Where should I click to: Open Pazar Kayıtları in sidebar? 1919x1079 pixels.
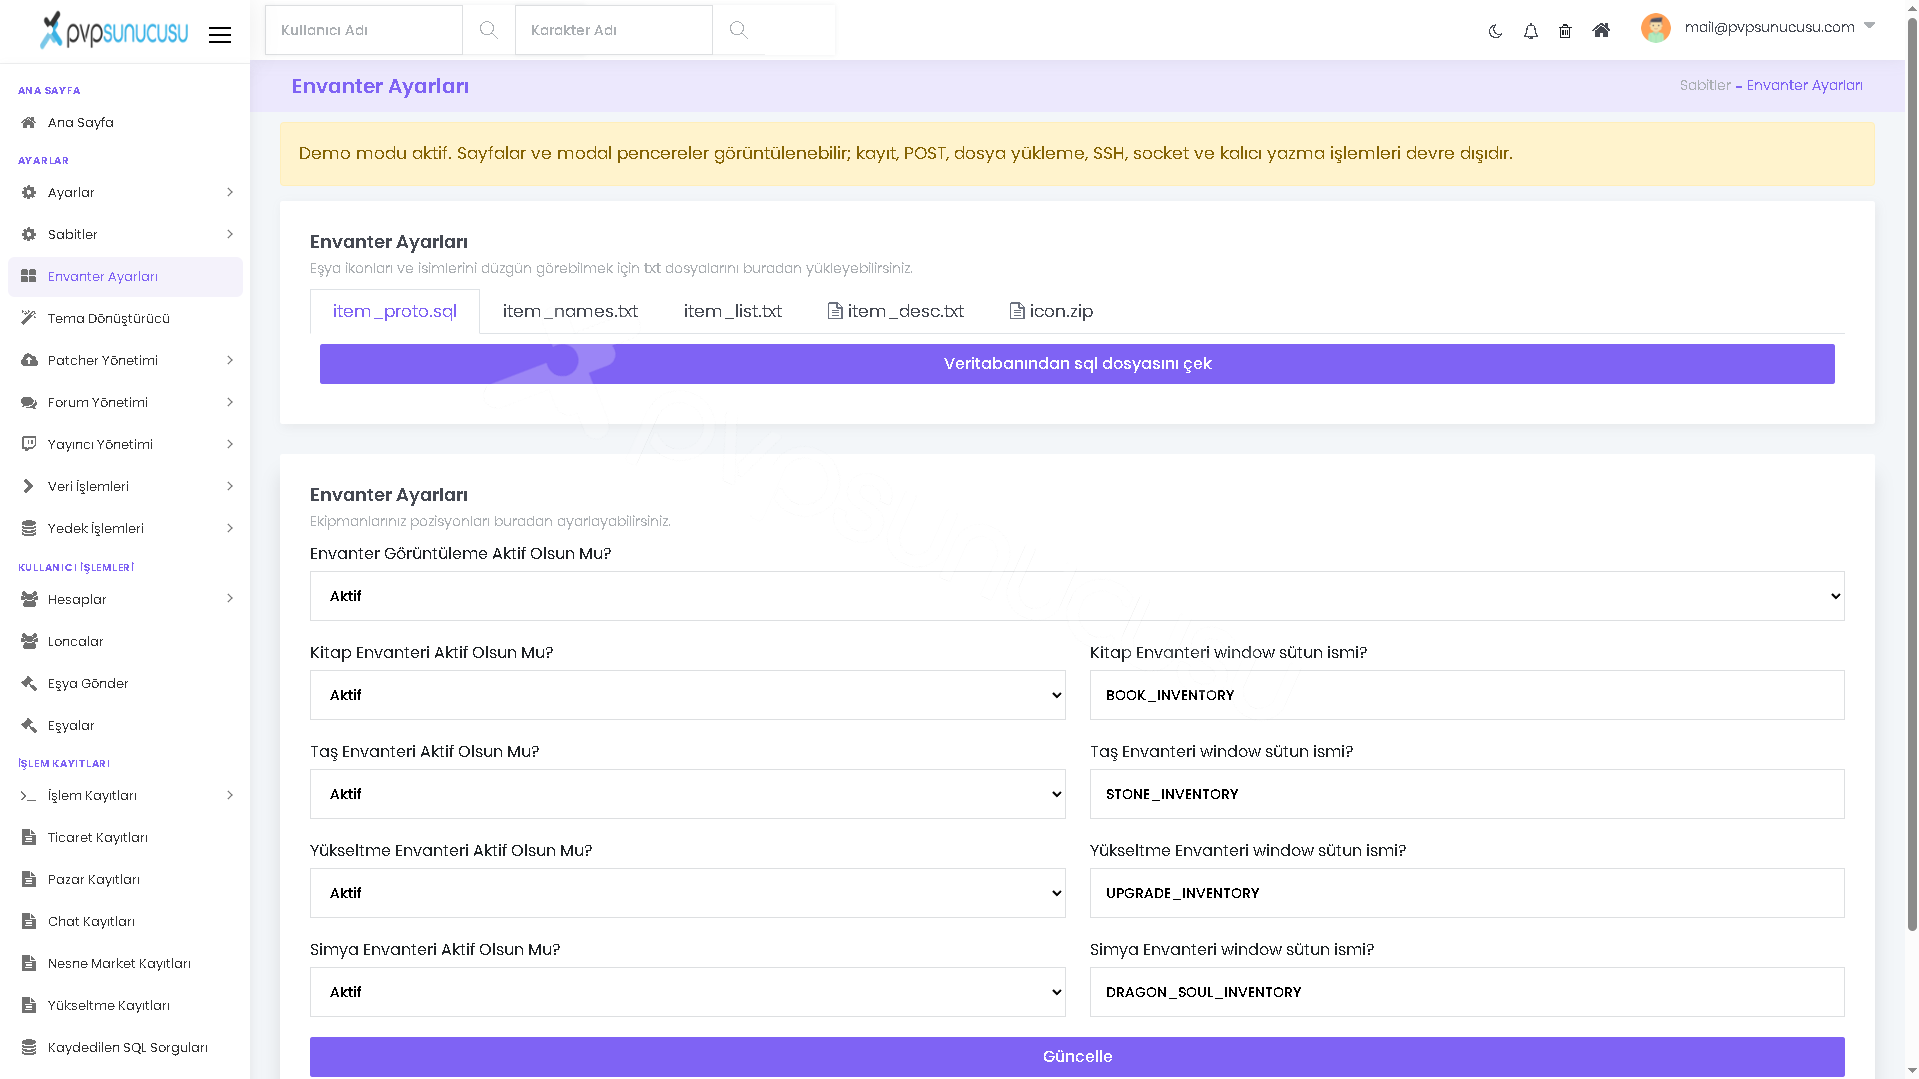point(125,880)
